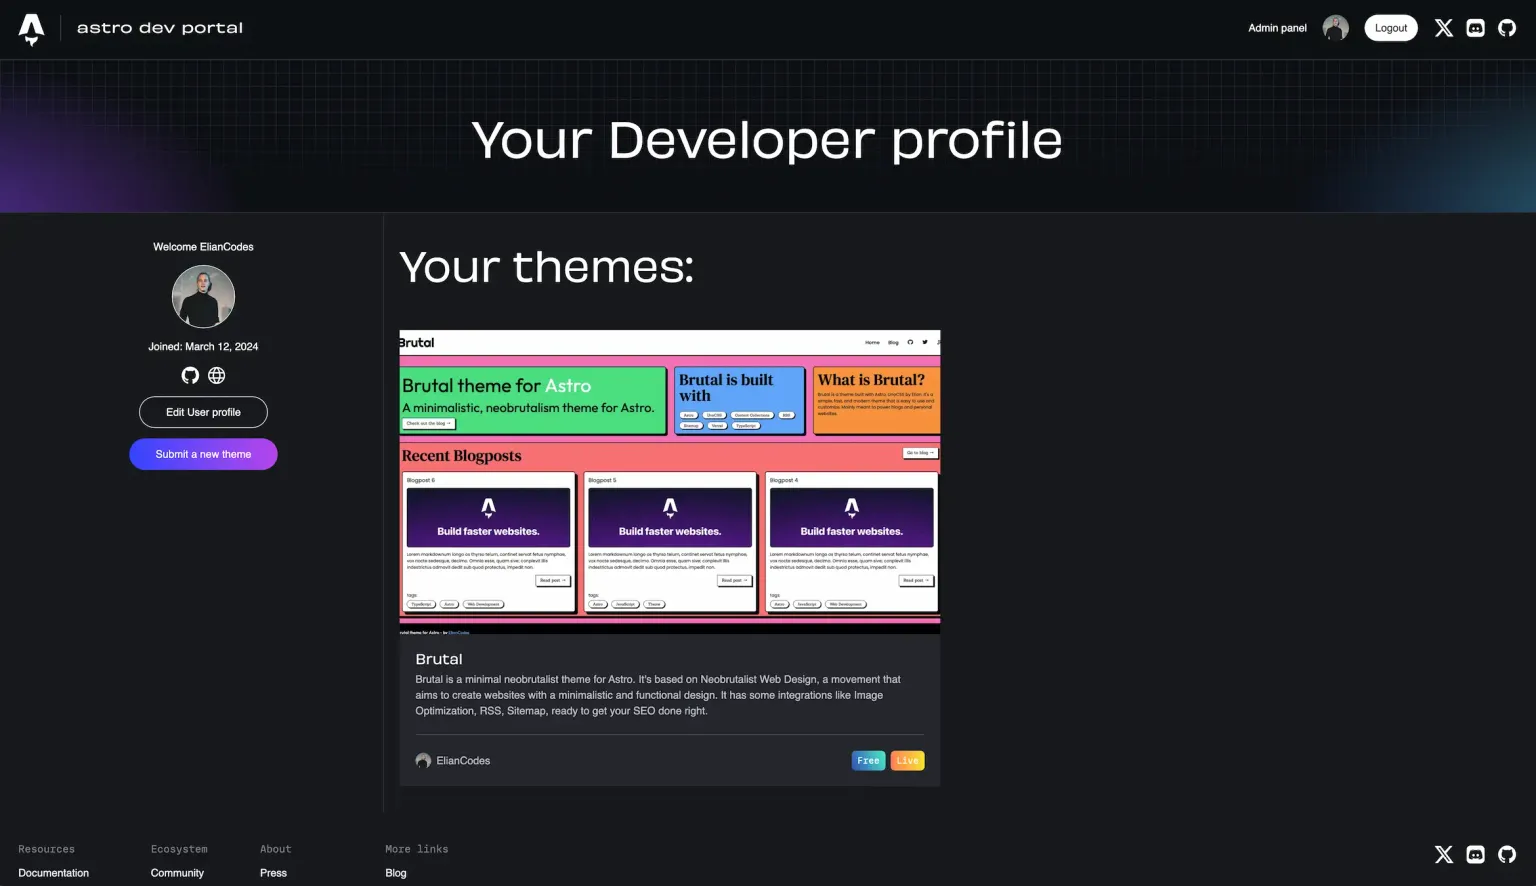The image size is (1536, 886).
Task: Open the profile's GitHub icon under join date
Action: coord(190,376)
